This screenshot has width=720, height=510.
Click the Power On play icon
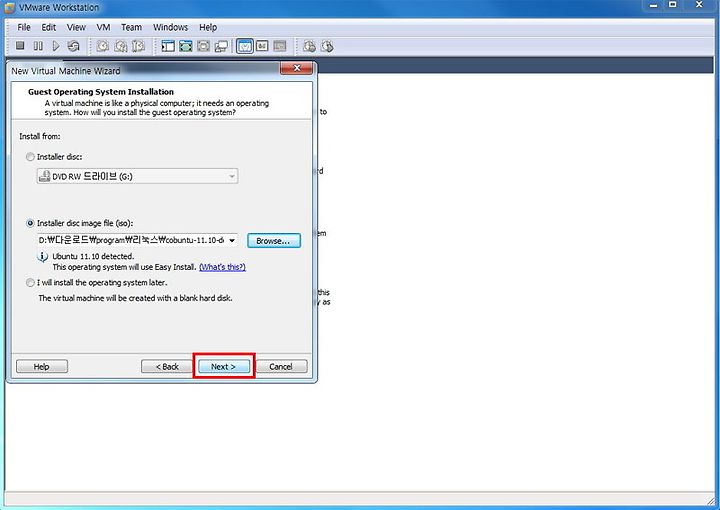tap(56, 46)
